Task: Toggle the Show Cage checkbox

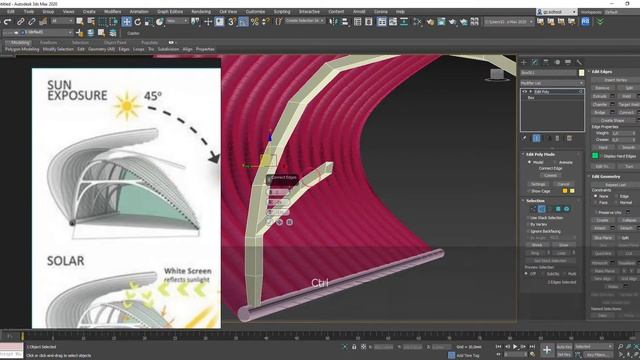Action: tap(529, 191)
